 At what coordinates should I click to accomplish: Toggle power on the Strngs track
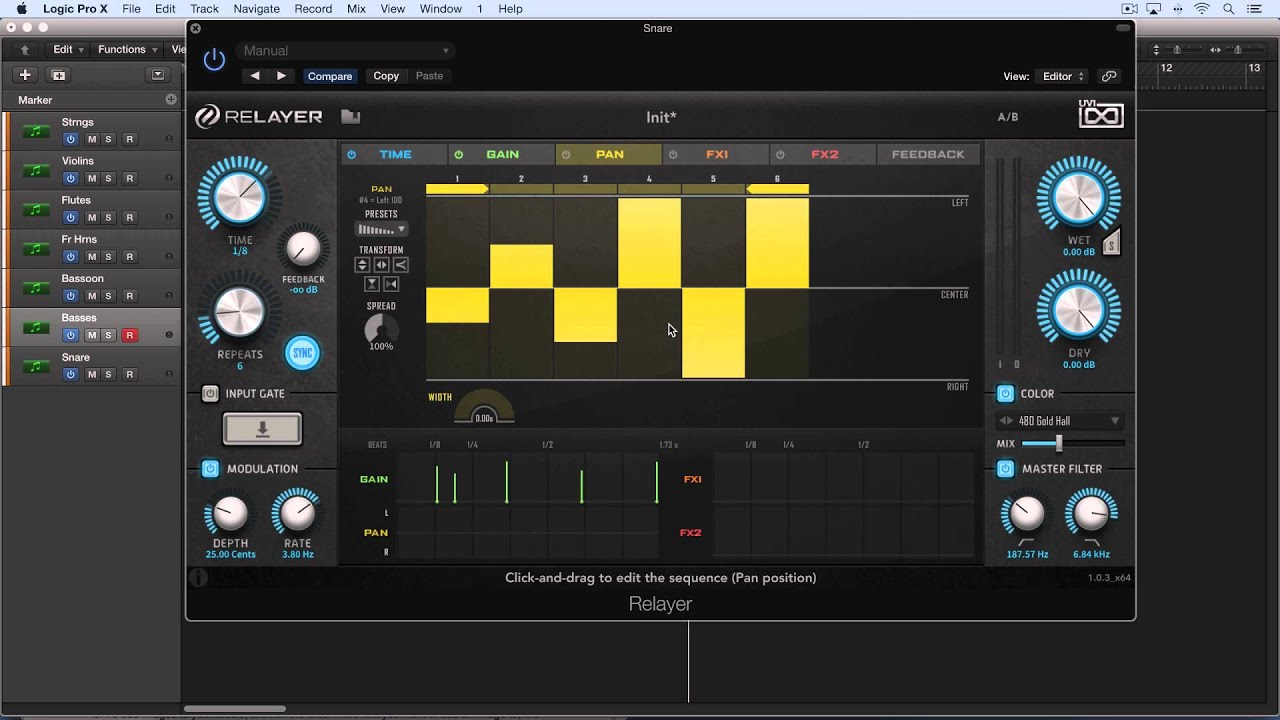click(70, 139)
